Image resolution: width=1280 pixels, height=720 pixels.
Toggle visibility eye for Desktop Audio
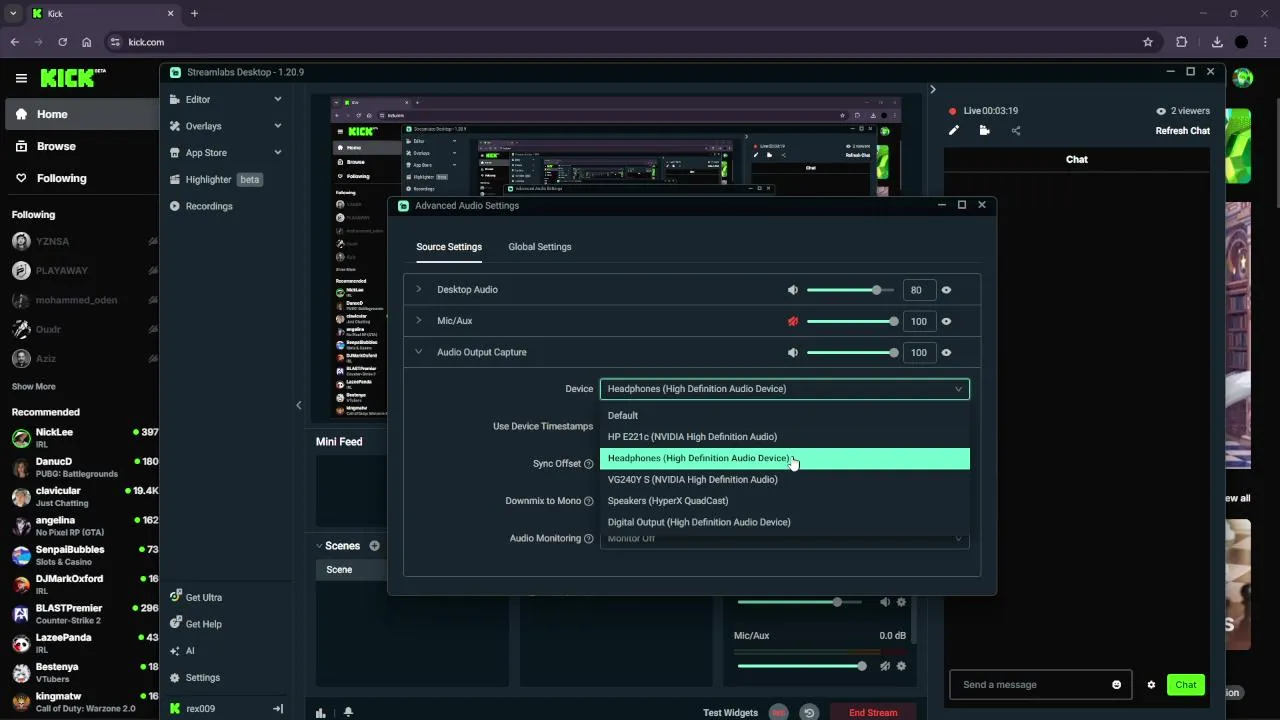pos(946,290)
